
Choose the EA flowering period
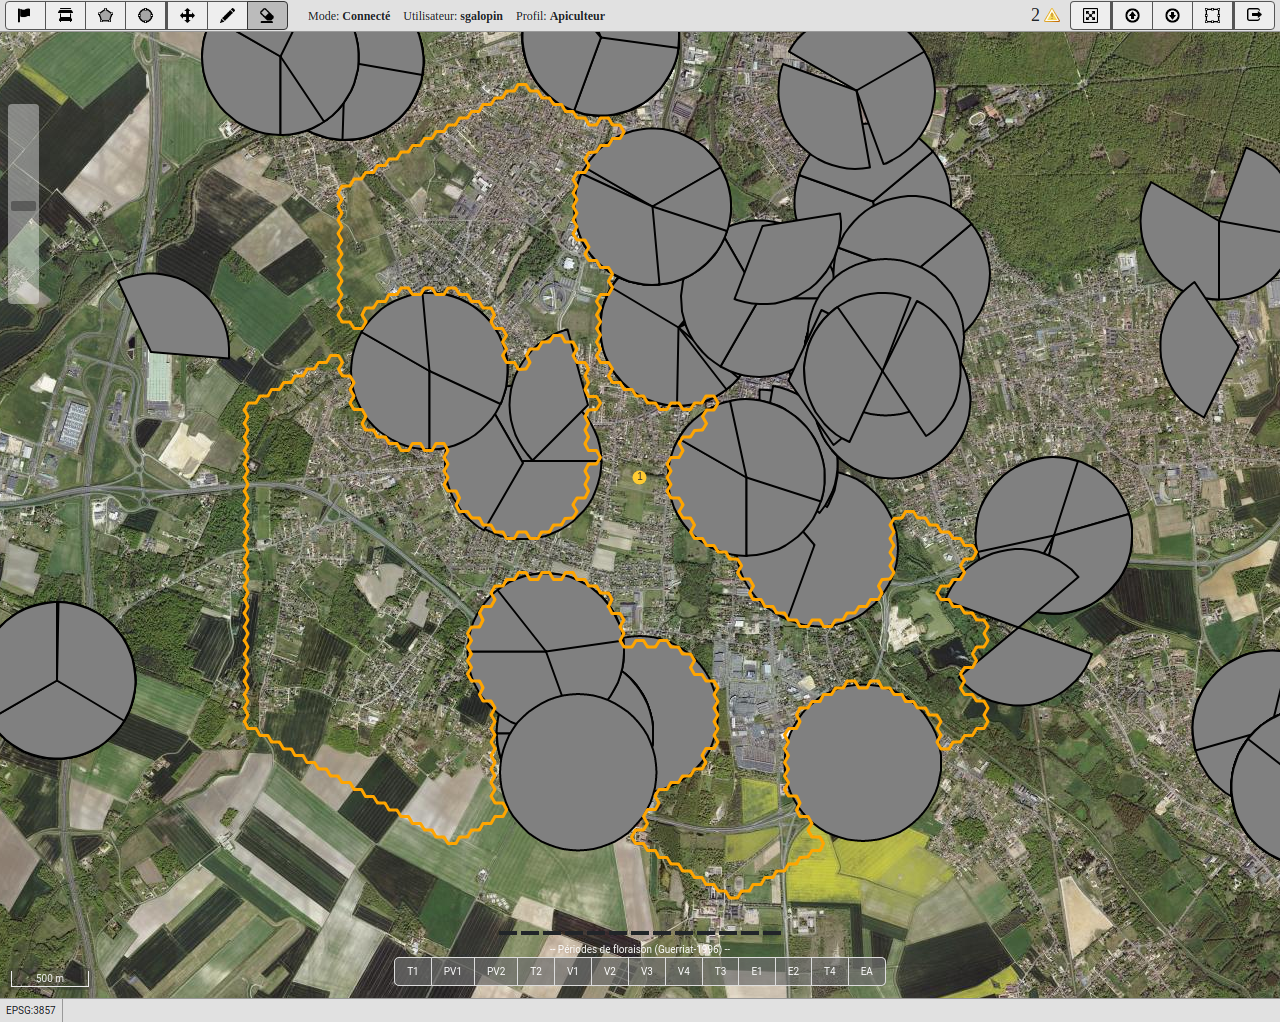point(866,971)
